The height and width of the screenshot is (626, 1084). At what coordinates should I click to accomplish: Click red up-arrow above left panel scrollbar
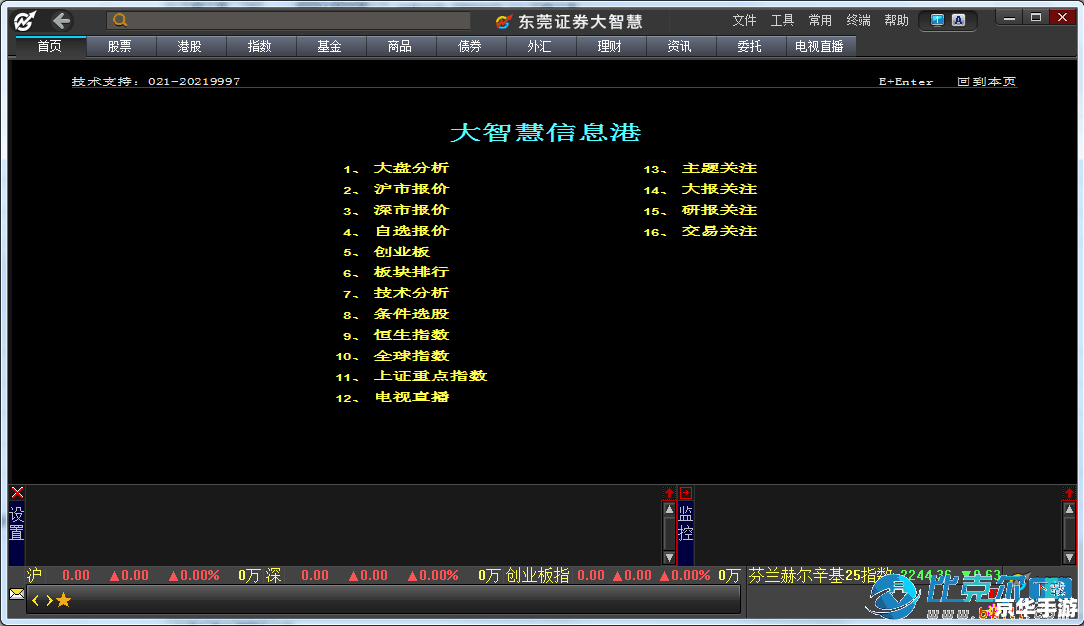(x=669, y=493)
